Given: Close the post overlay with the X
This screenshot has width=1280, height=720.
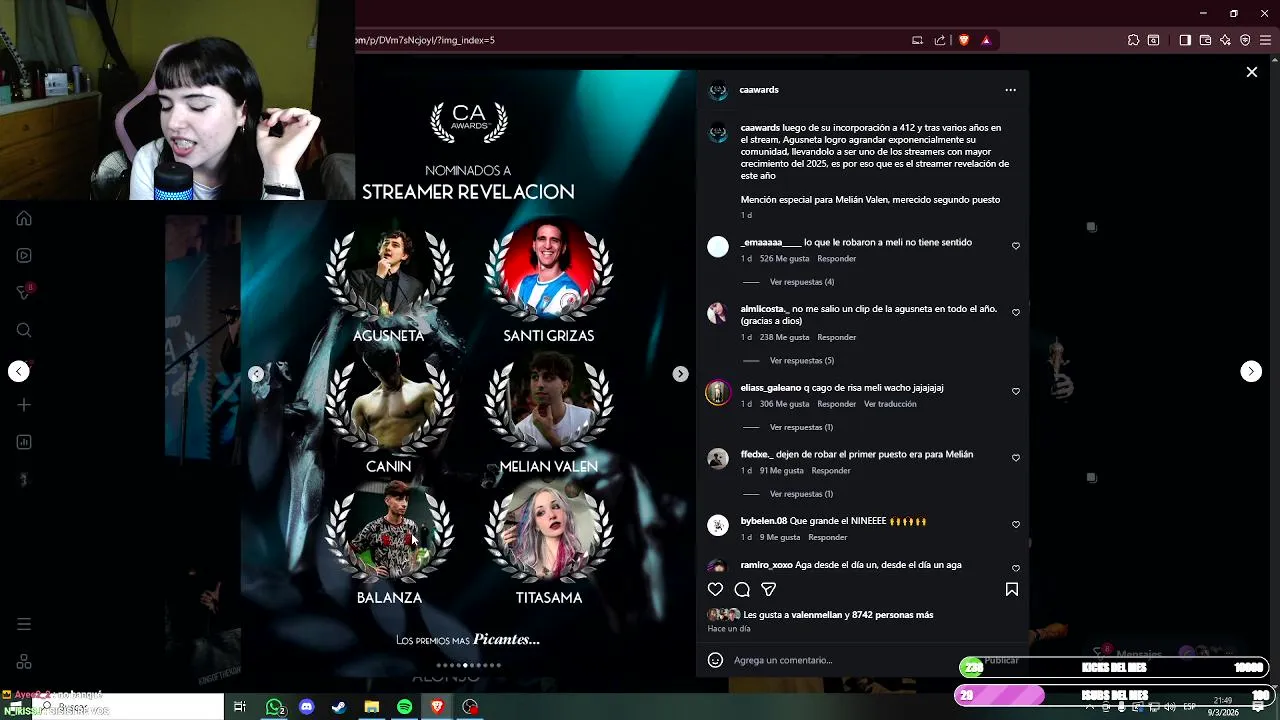Looking at the screenshot, I should (x=1251, y=72).
